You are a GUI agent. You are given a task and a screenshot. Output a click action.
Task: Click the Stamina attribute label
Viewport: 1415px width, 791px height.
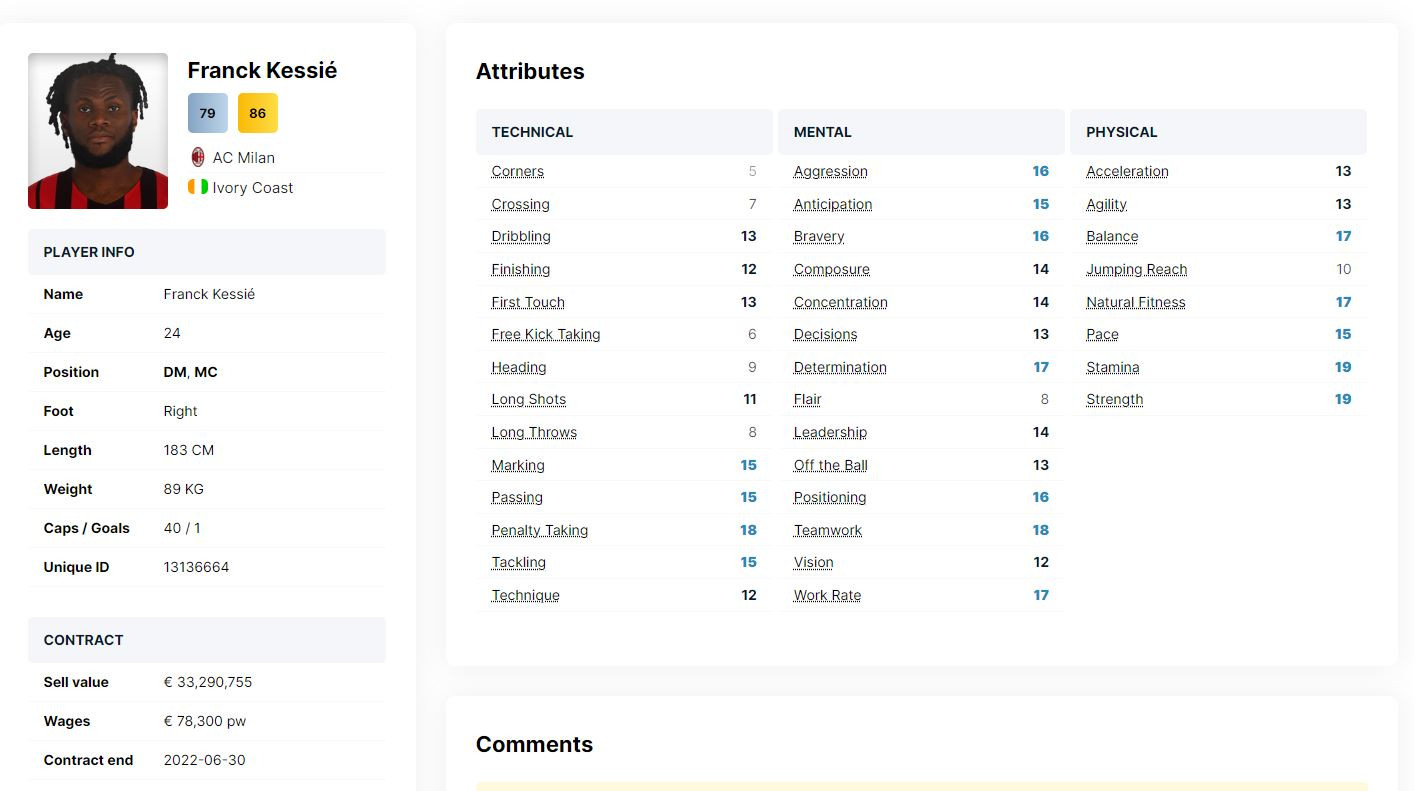1112,367
